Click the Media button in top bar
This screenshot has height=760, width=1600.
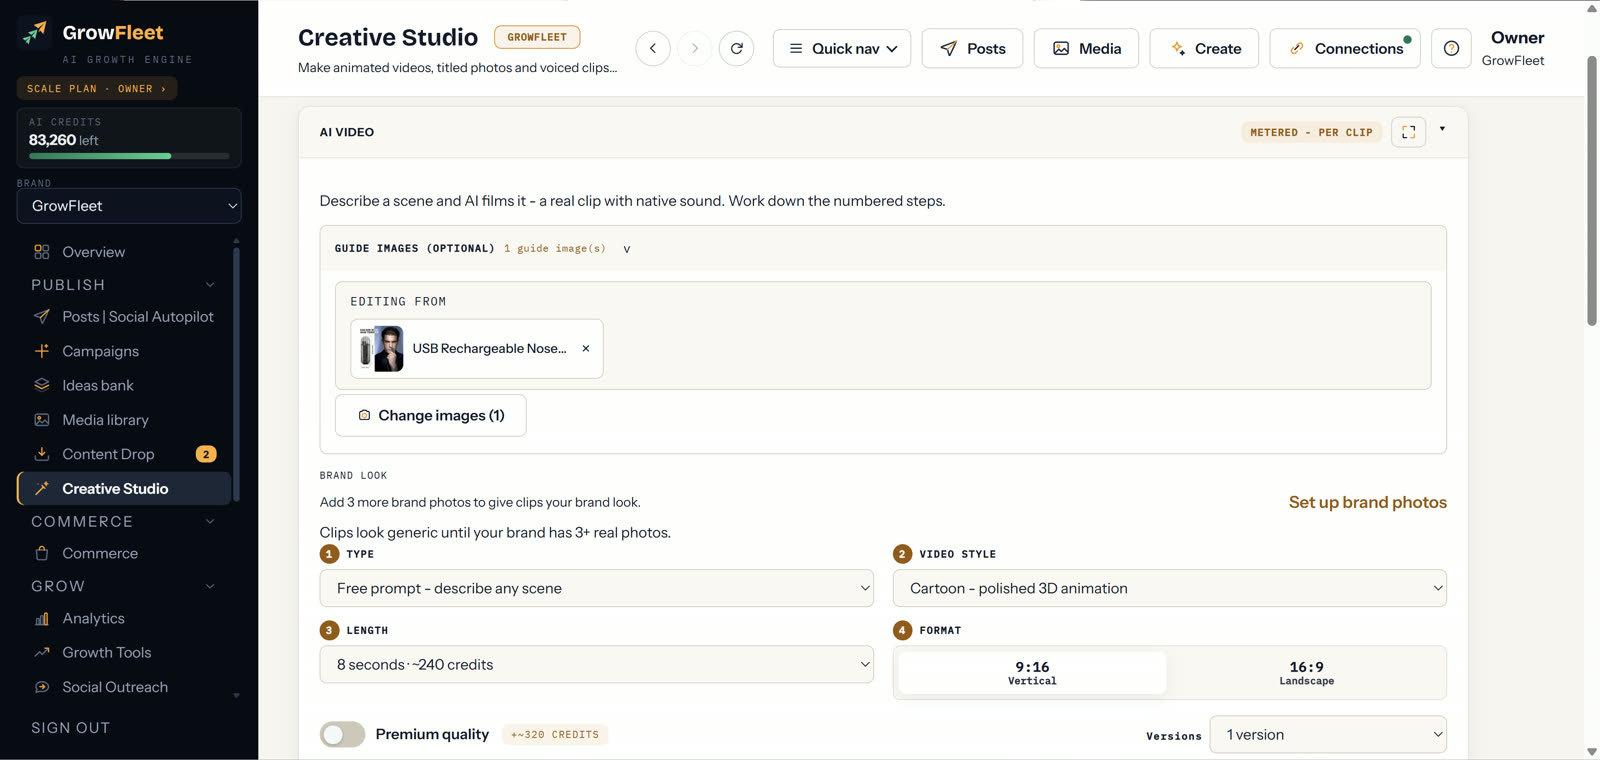[x=1086, y=48]
